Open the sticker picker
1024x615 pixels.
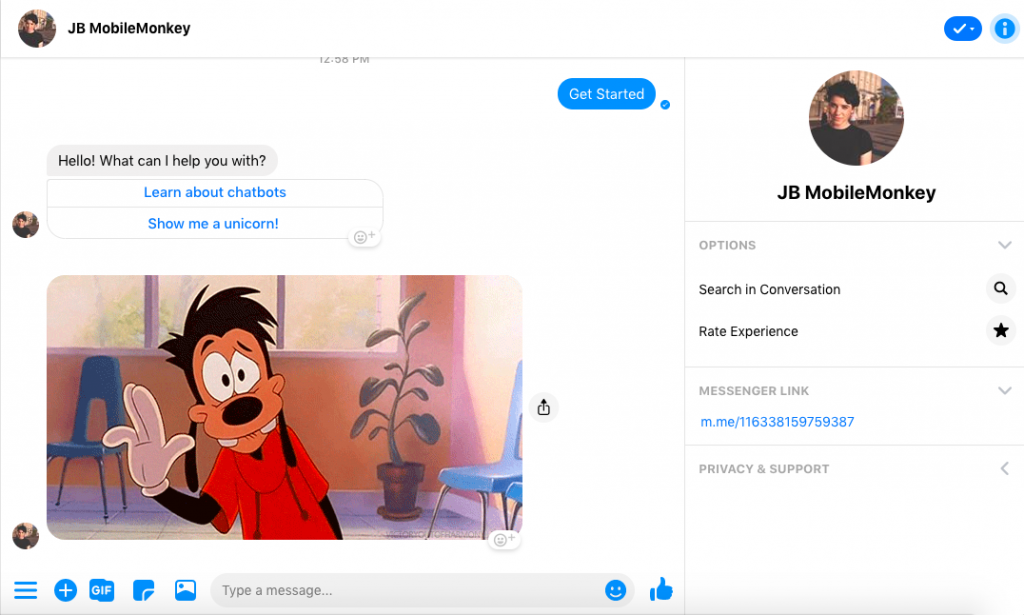pyautogui.click(x=143, y=590)
